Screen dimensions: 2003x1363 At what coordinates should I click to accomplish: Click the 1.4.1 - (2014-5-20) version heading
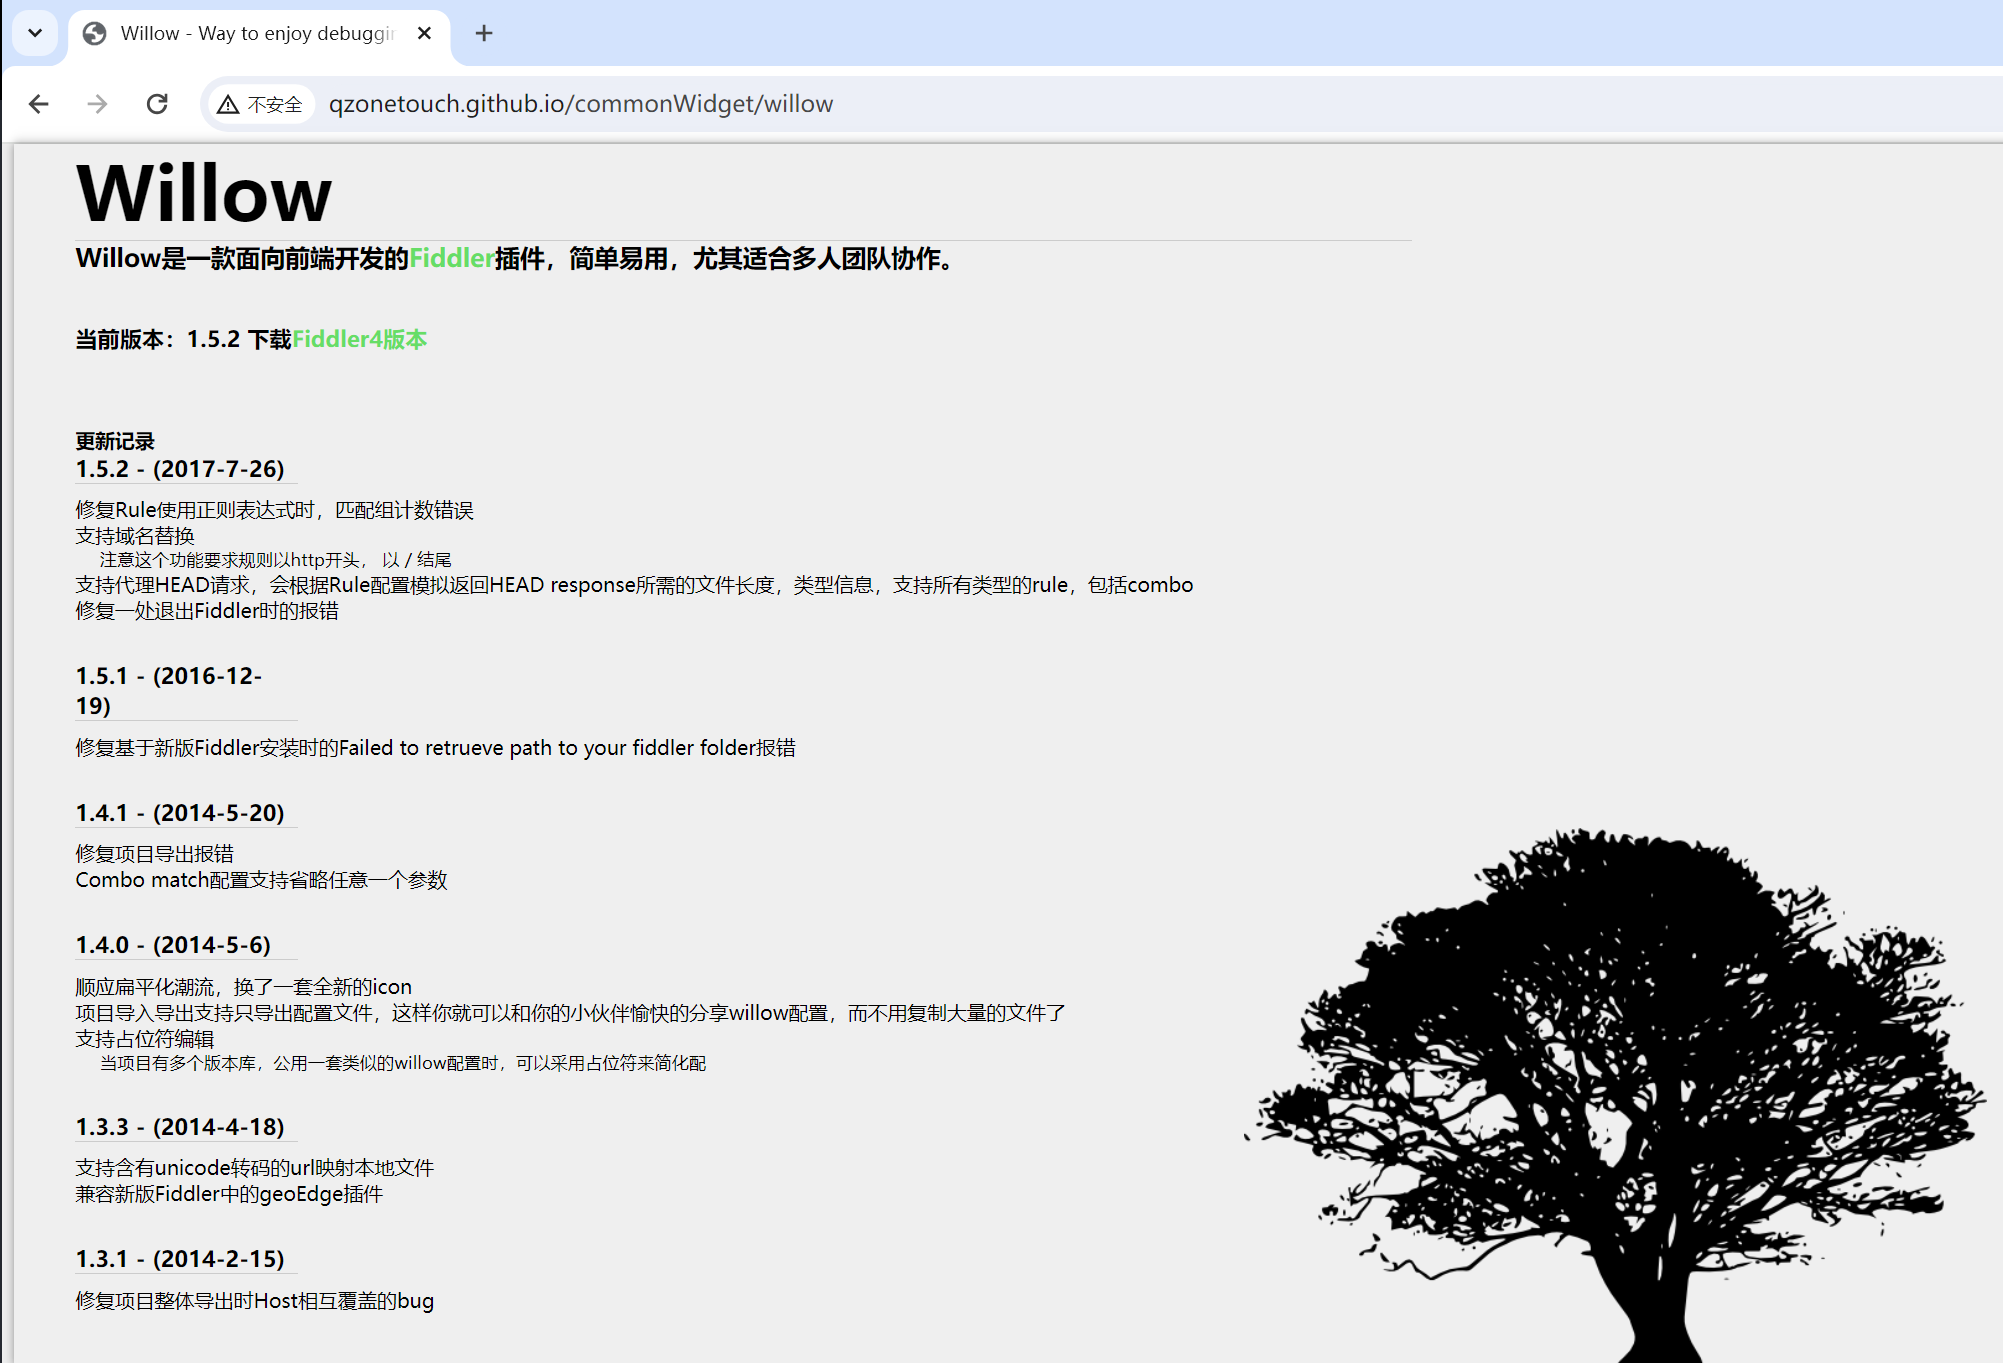tap(180, 813)
